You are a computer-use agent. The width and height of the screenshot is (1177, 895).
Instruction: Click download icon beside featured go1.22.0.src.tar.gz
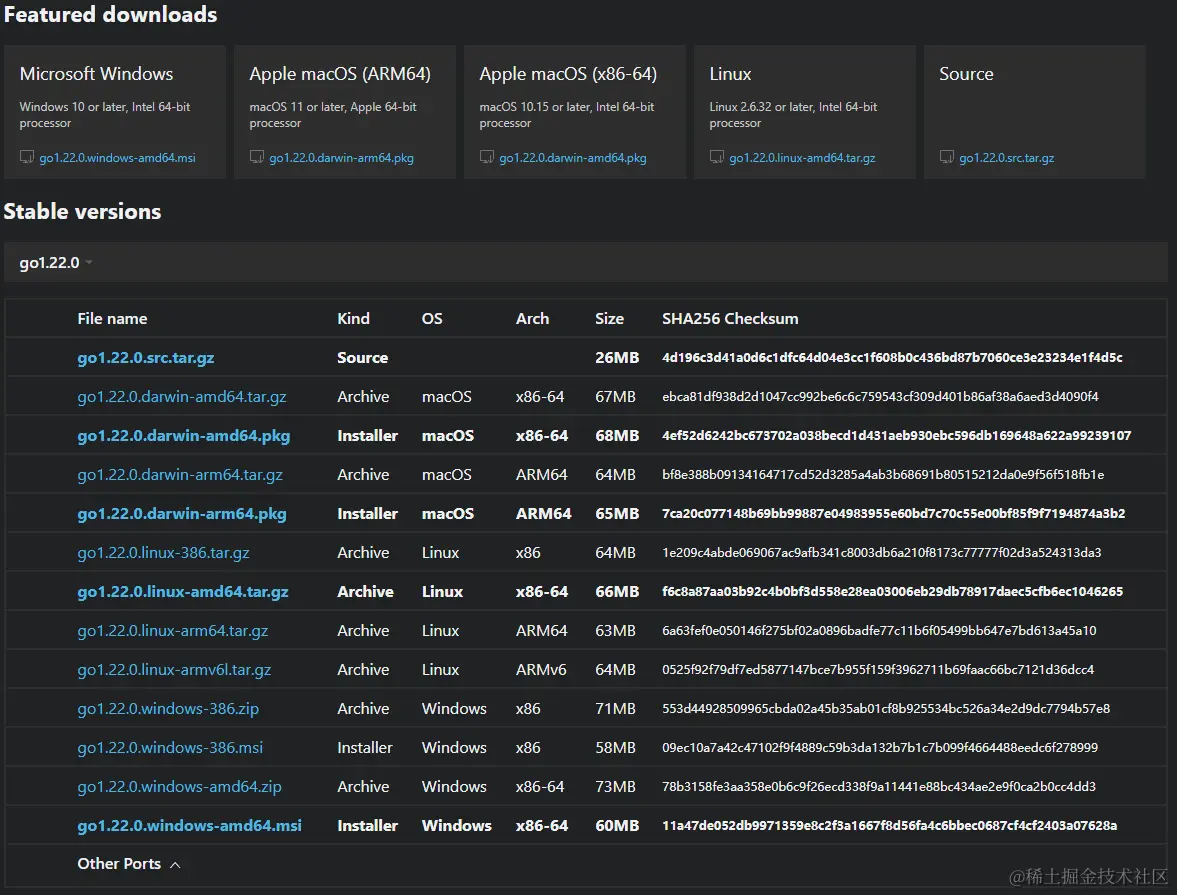pos(947,157)
